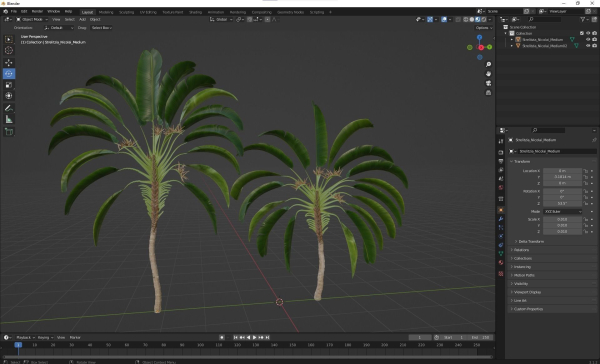600x364 pixels.
Task: Select the Cursor tool
Action: (x=9, y=50)
